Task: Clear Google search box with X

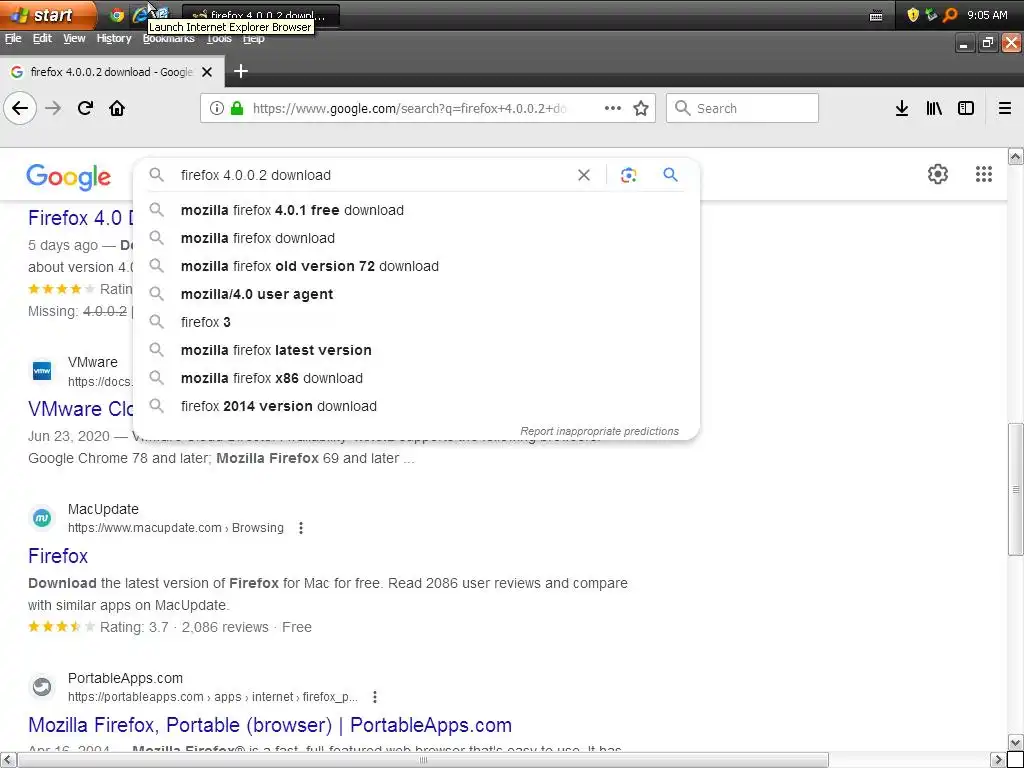Action: [x=584, y=175]
